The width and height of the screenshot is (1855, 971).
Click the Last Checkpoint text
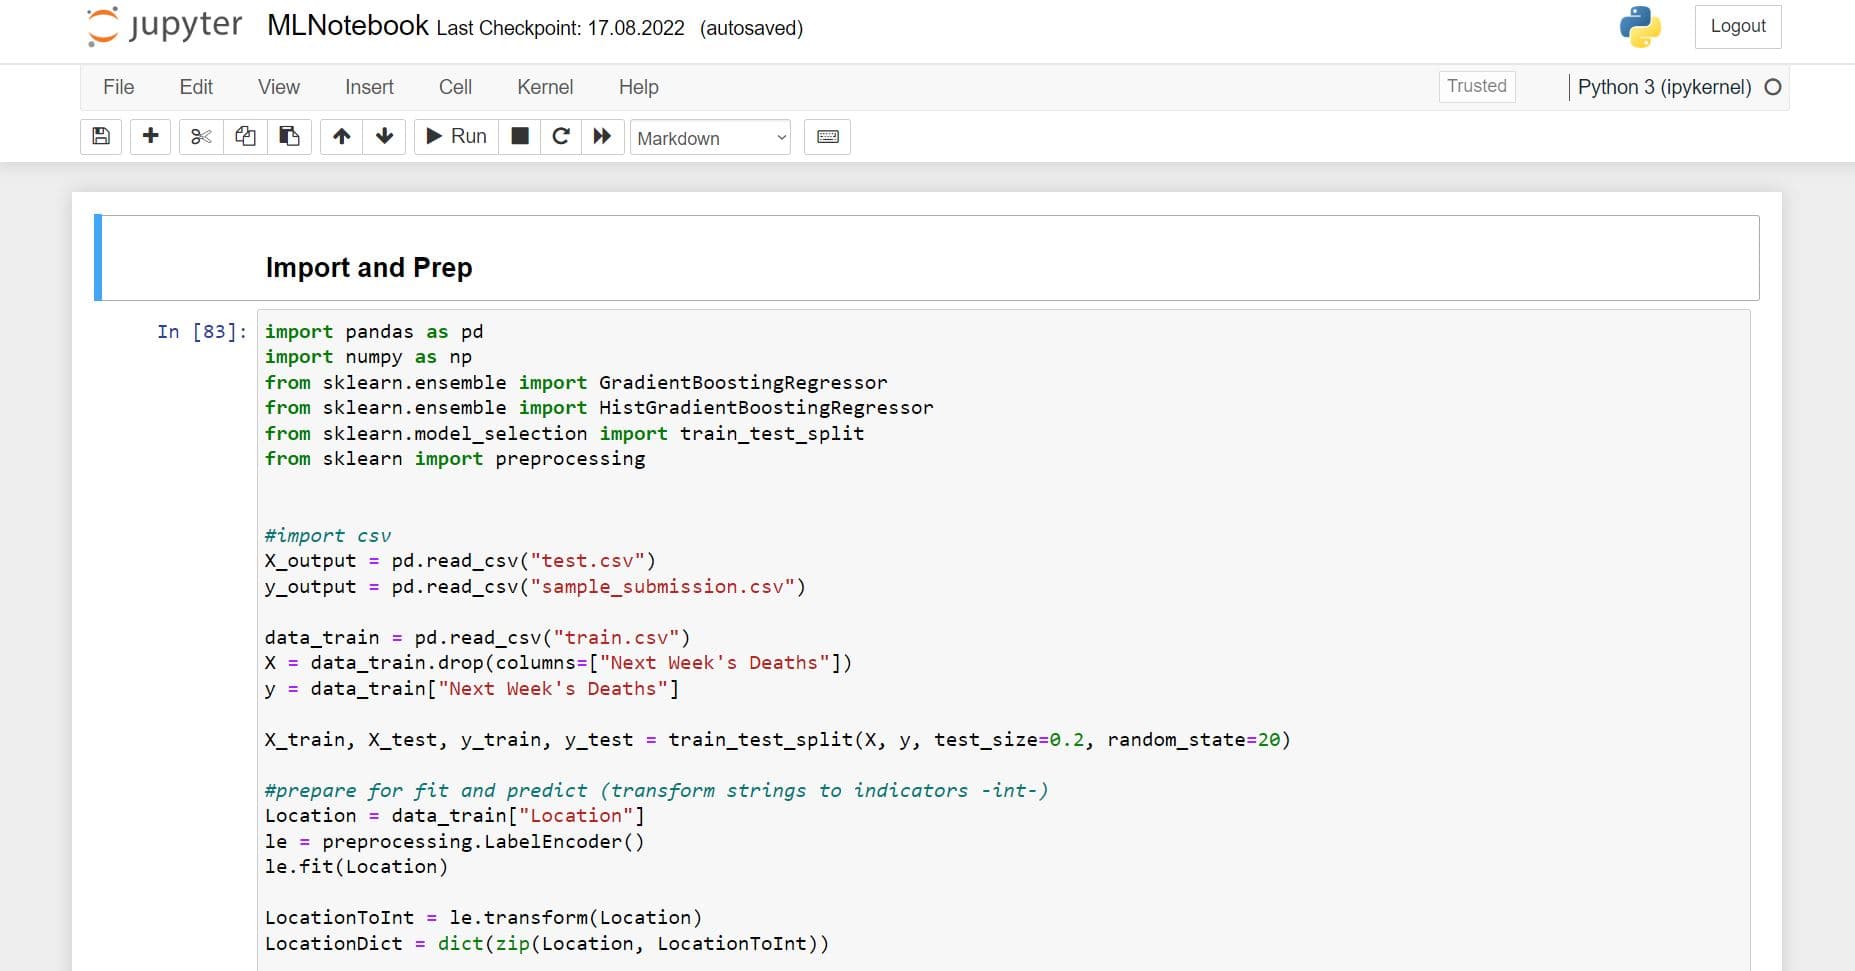[560, 28]
